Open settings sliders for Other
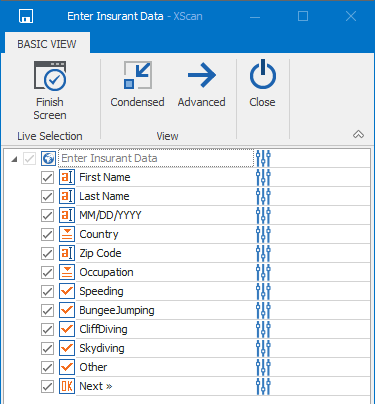The width and height of the screenshot is (375, 404). [263, 367]
